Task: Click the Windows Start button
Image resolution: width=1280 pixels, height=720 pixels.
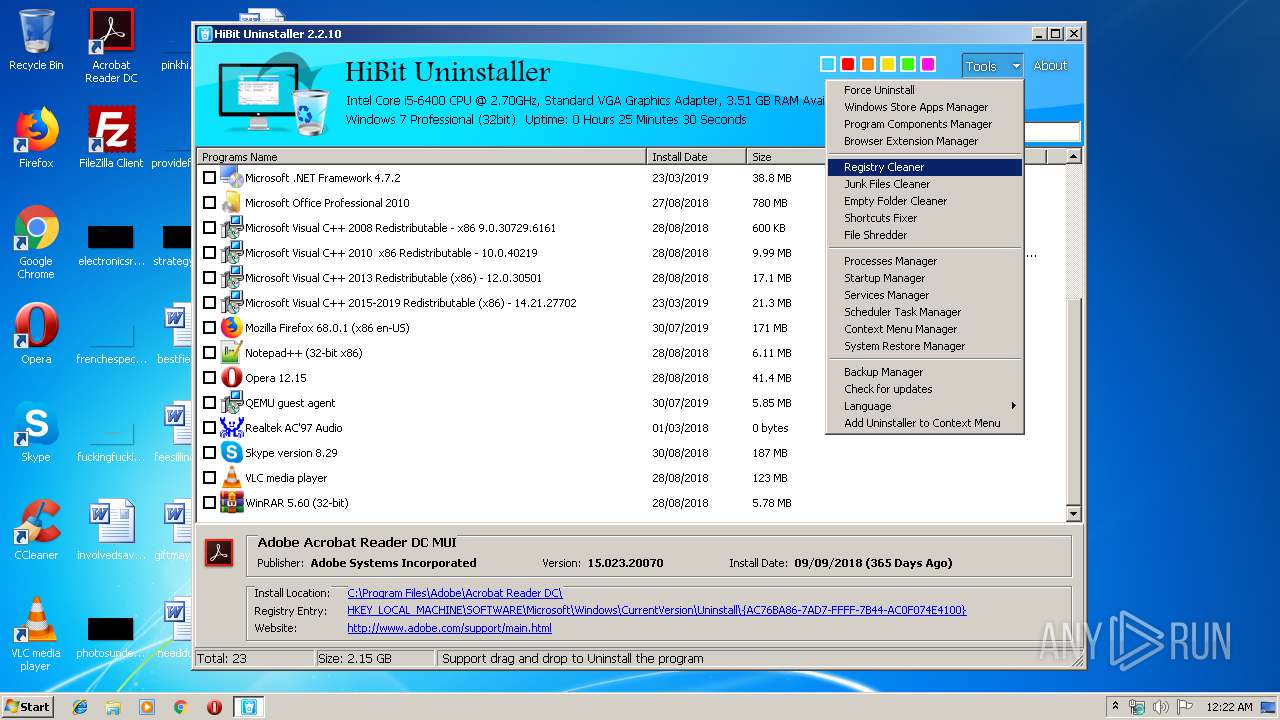Action: point(28,706)
